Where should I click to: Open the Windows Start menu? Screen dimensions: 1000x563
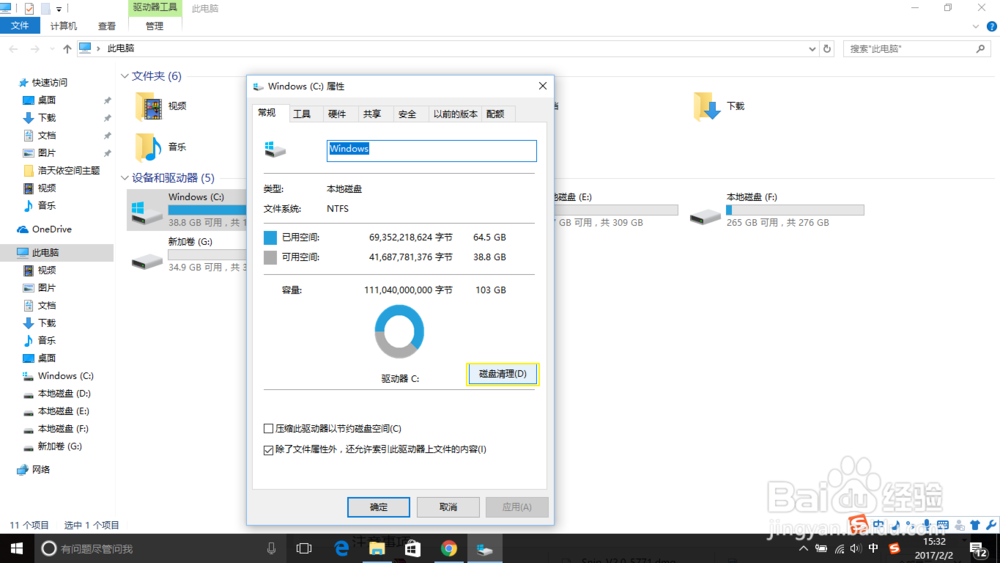point(17,548)
